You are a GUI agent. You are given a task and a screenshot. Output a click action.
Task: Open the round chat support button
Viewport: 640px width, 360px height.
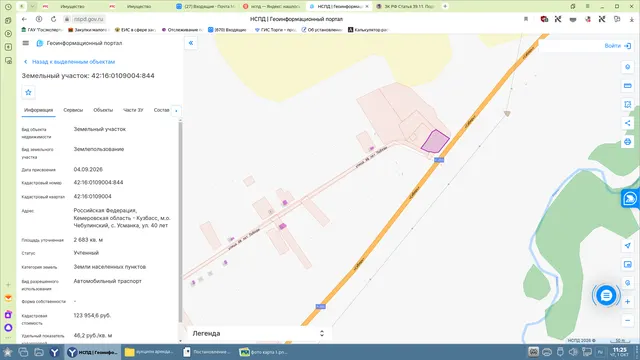click(x=606, y=295)
